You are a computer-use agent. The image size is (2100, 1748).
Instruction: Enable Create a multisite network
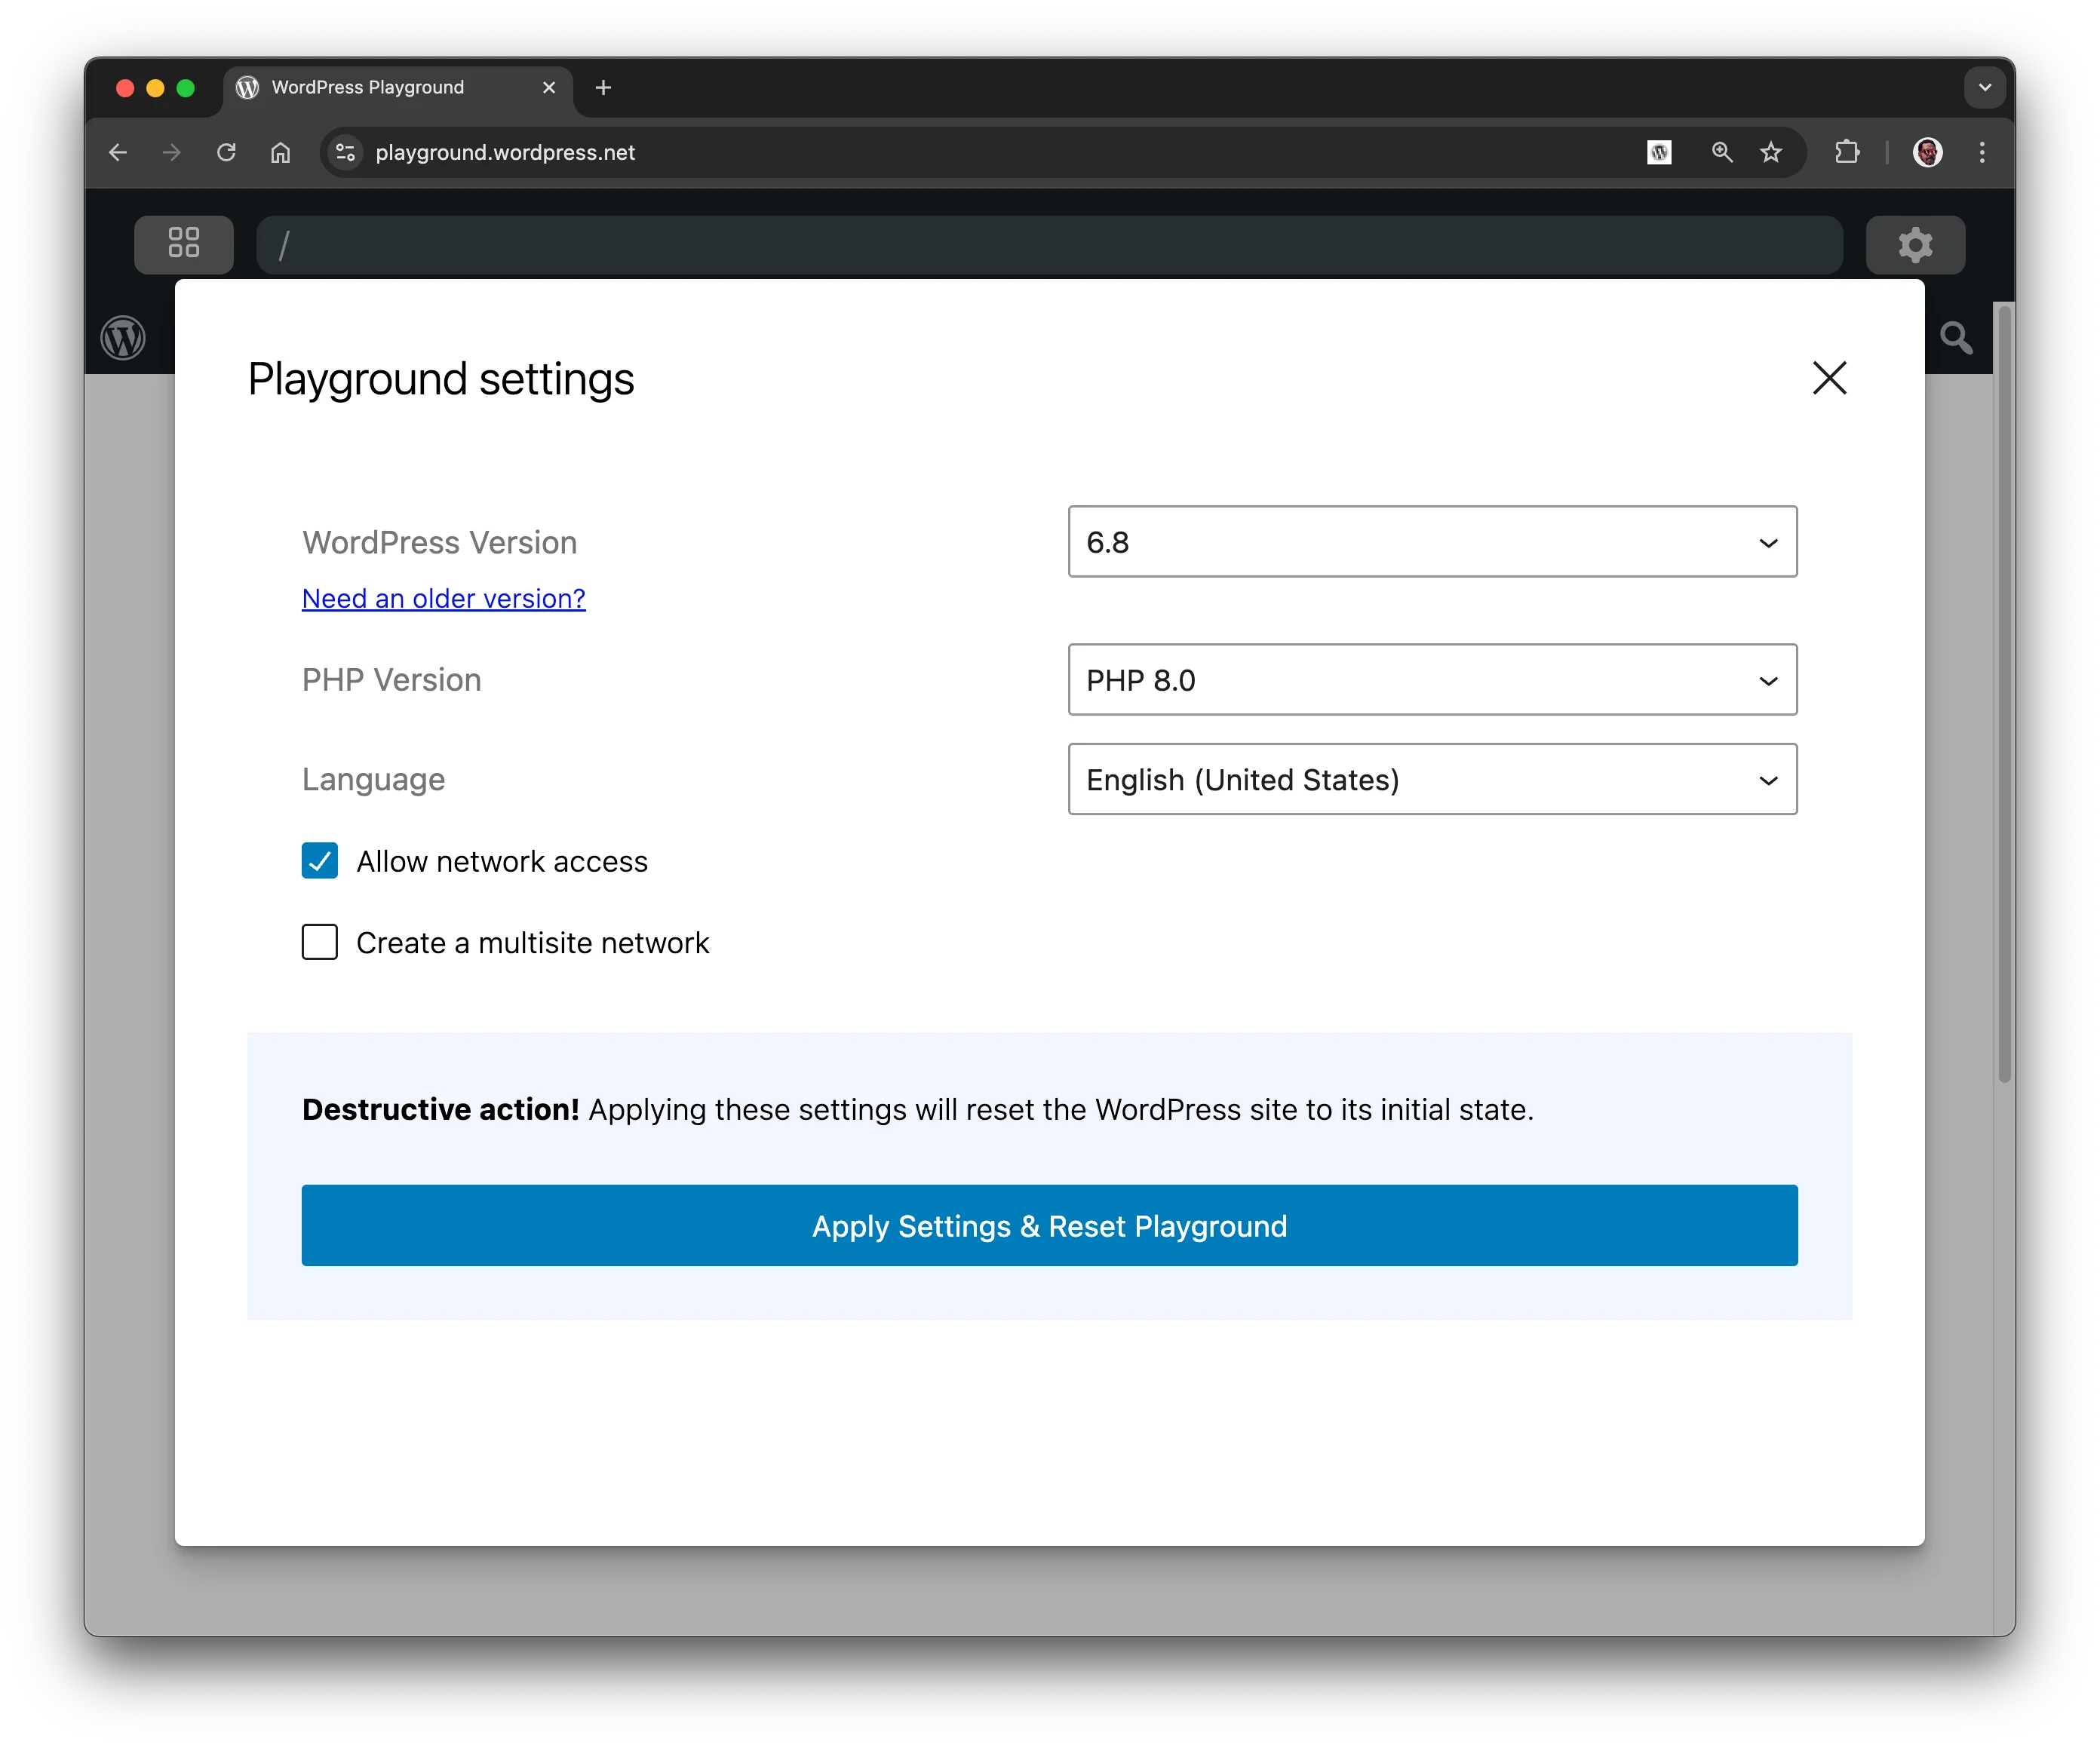(x=320, y=942)
